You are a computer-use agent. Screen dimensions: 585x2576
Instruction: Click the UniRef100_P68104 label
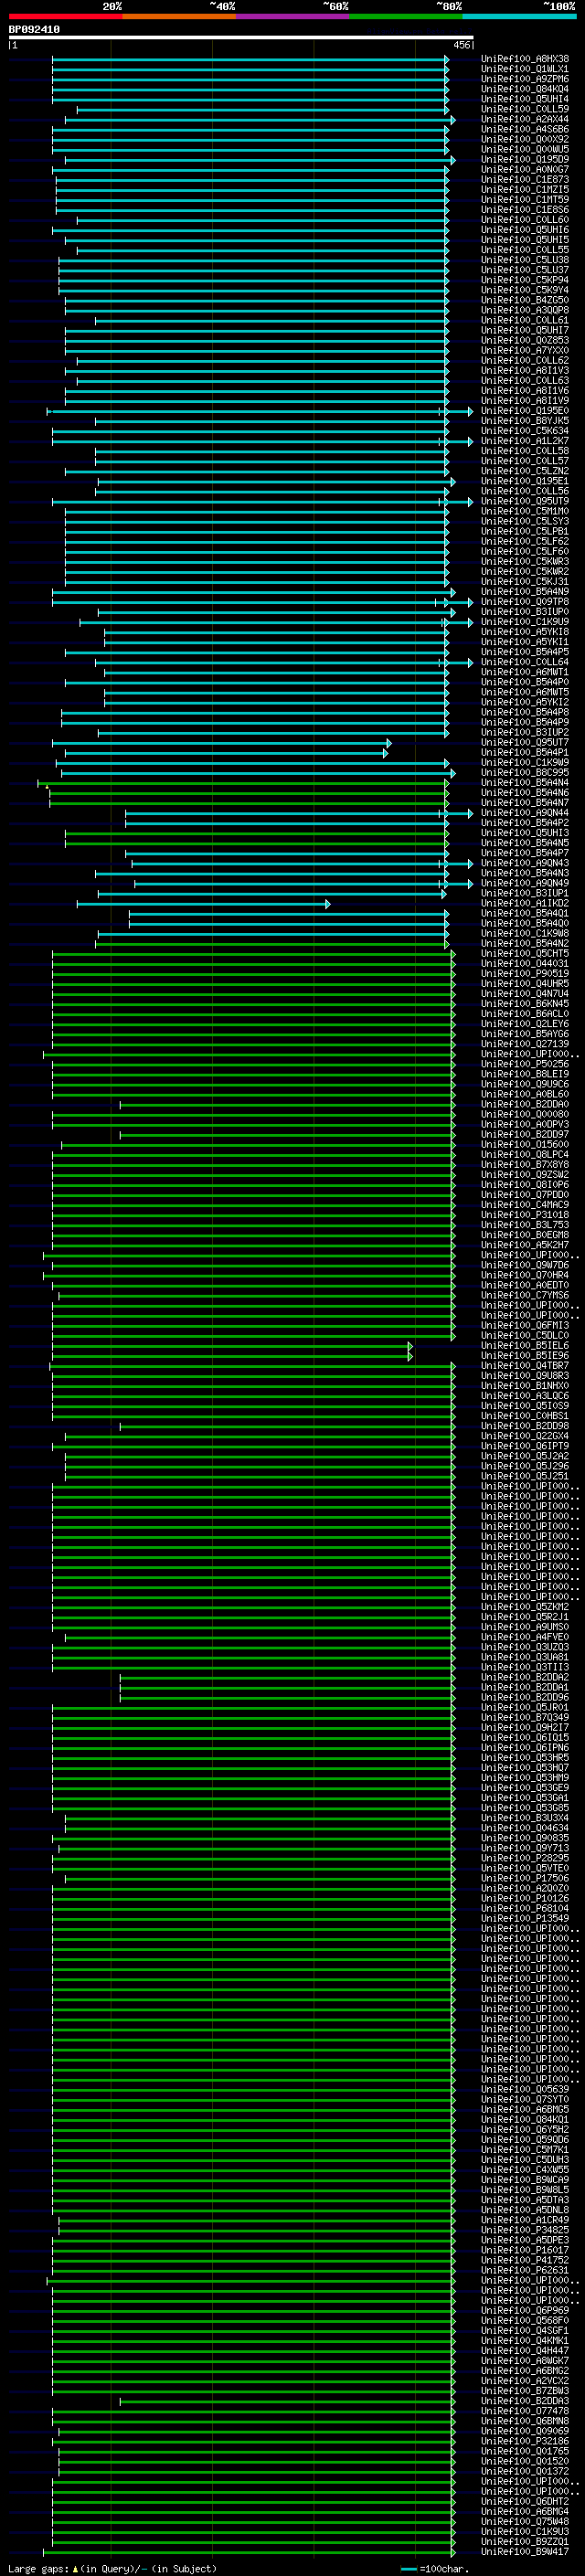tap(525, 1908)
